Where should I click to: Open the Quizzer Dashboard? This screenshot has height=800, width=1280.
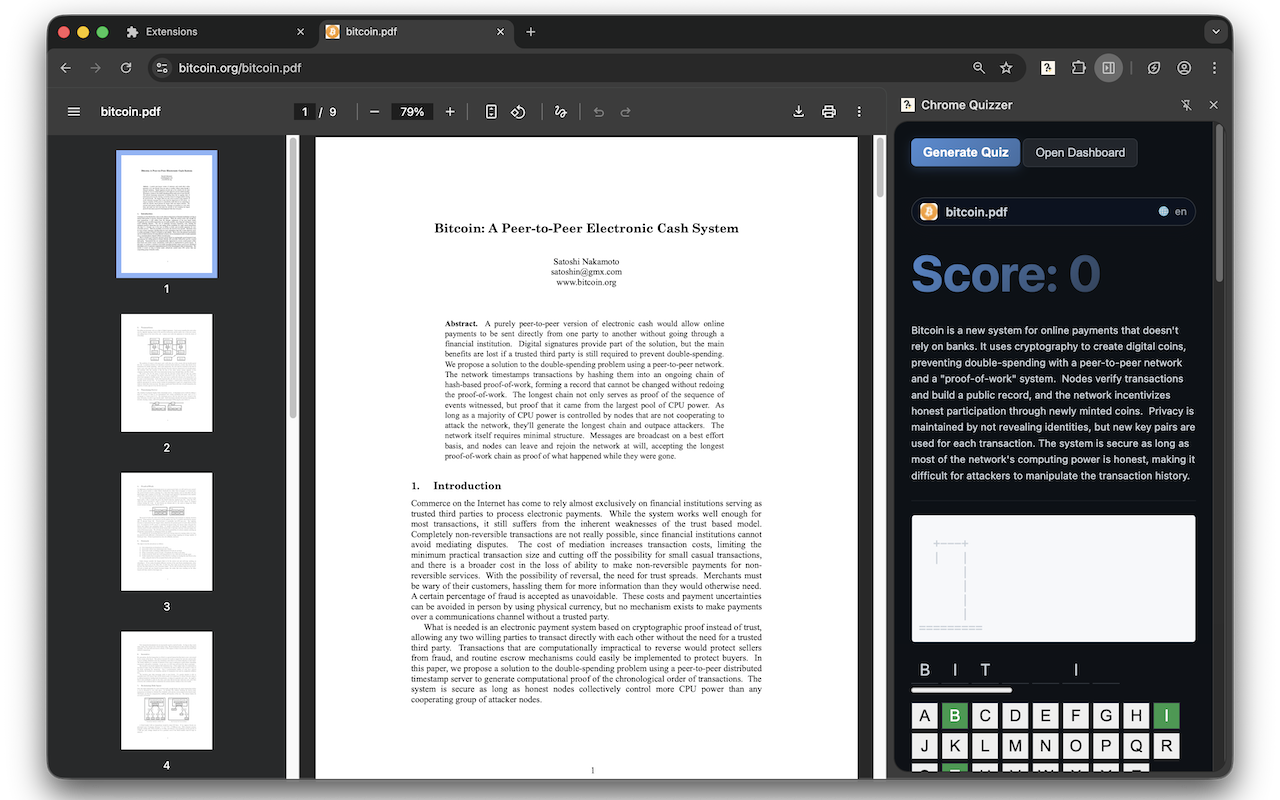pos(1079,152)
